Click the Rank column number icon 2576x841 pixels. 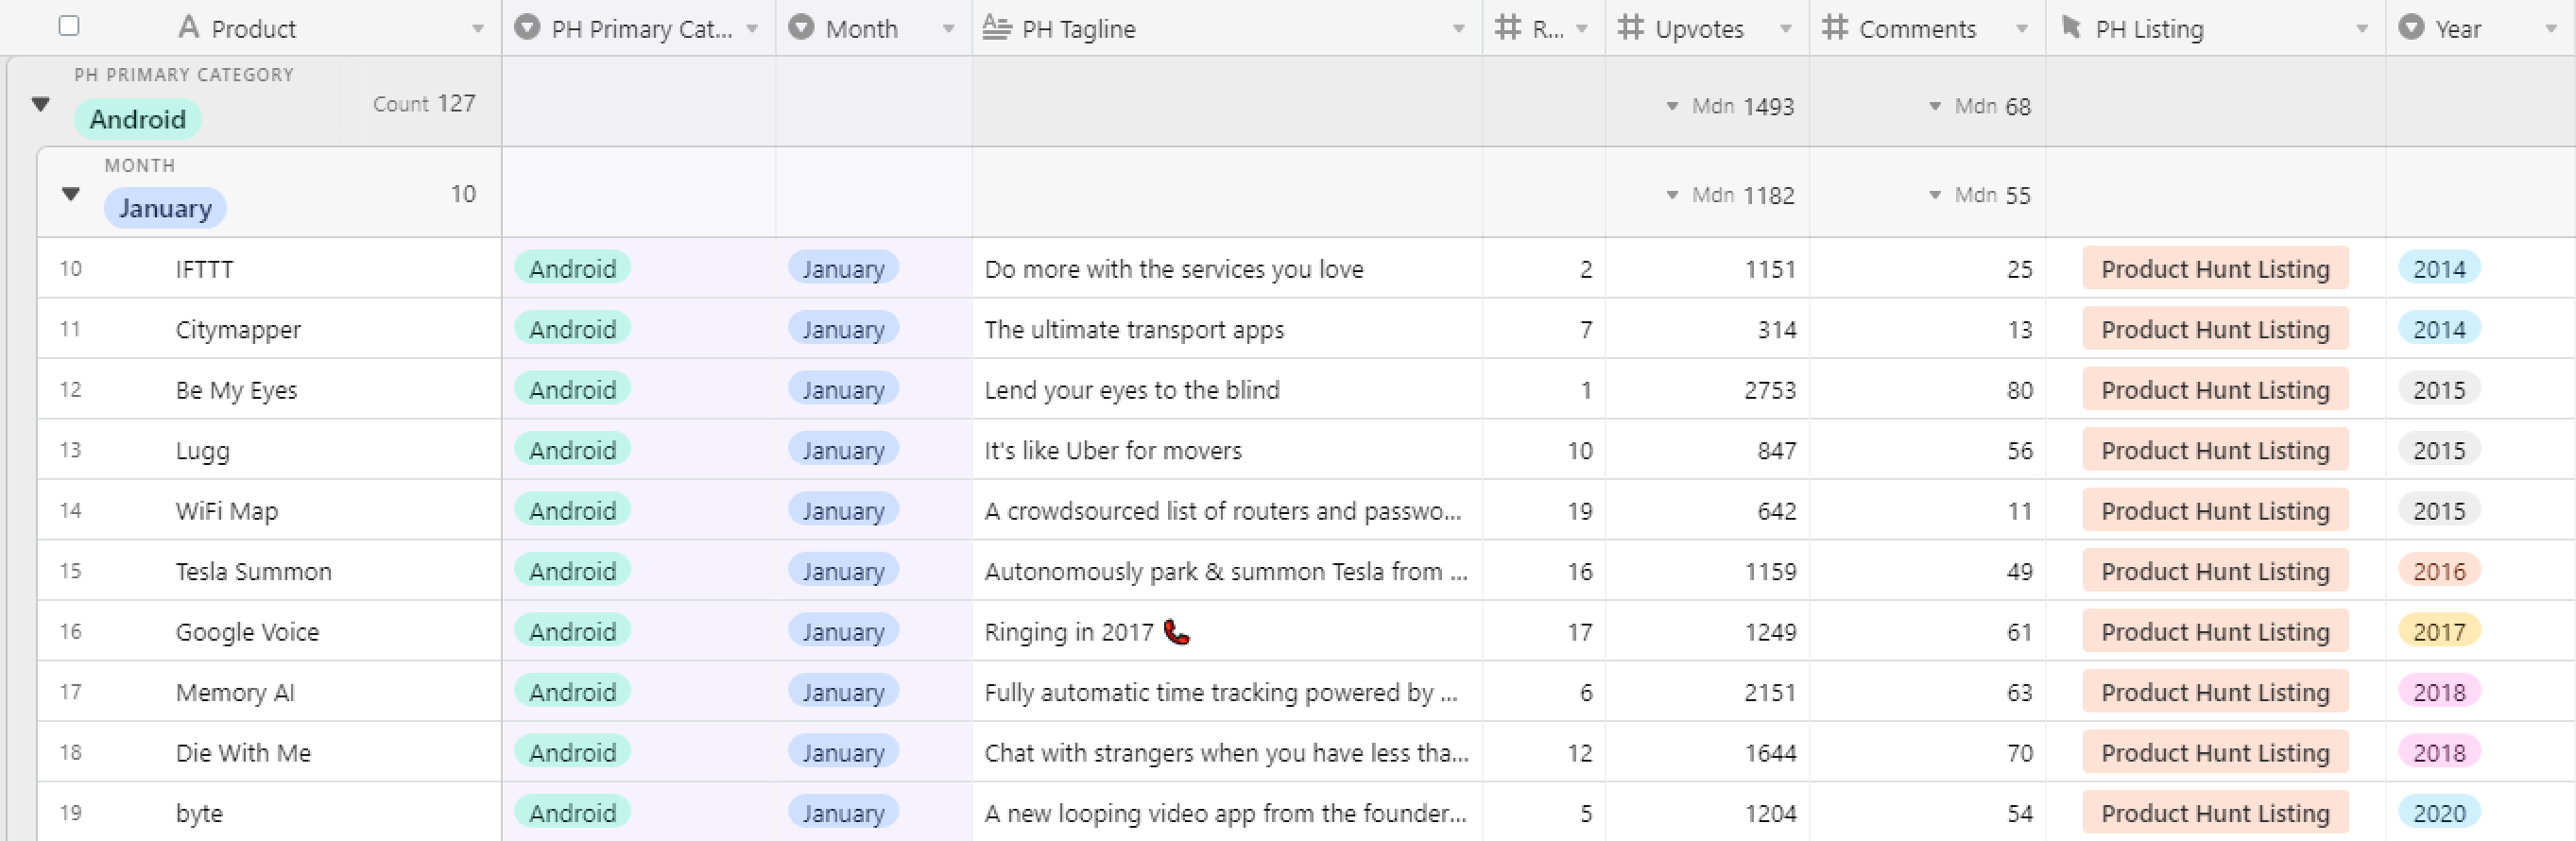[x=1508, y=27]
